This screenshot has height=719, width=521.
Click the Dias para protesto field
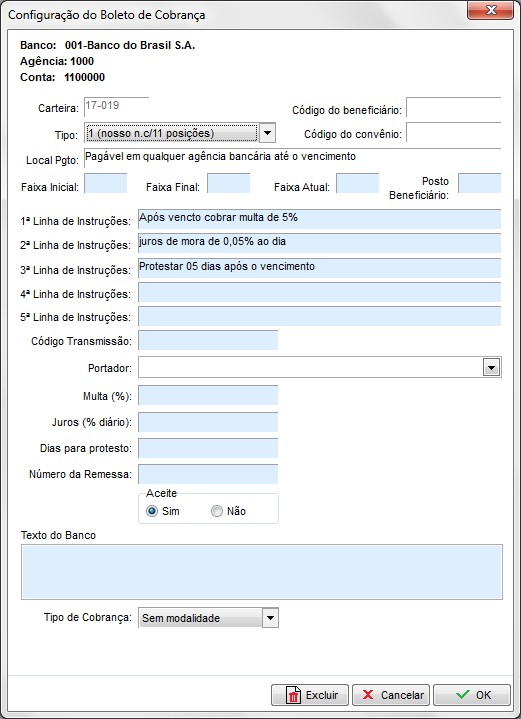pos(208,448)
